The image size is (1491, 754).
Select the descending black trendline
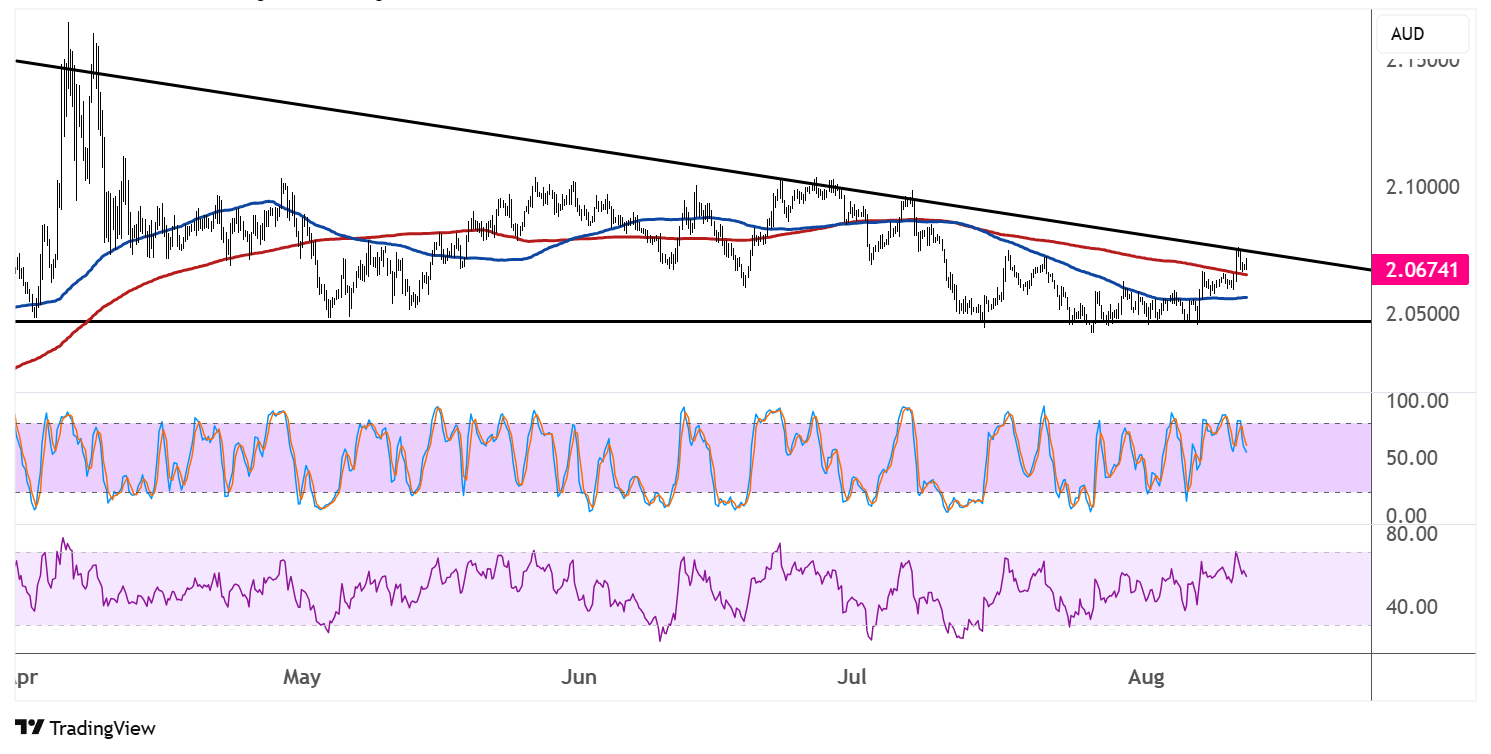pos(692,166)
